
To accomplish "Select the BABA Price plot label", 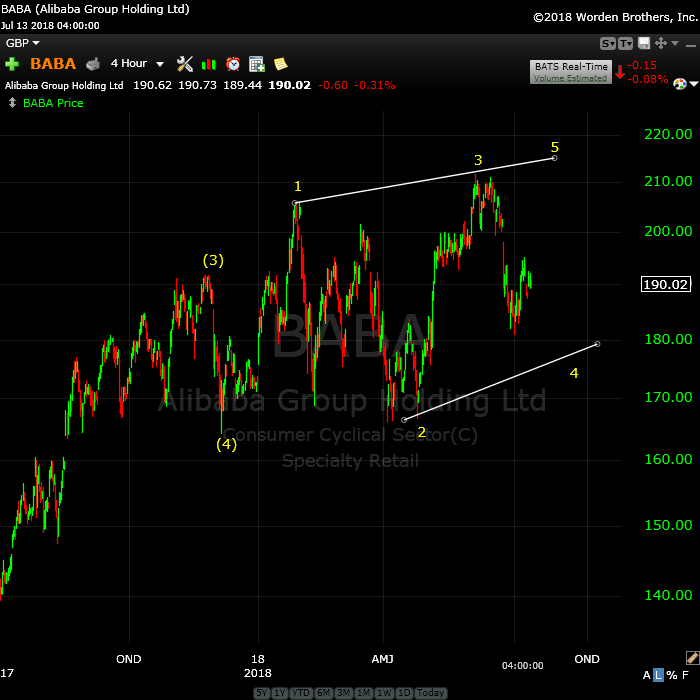I will [x=53, y=103].
